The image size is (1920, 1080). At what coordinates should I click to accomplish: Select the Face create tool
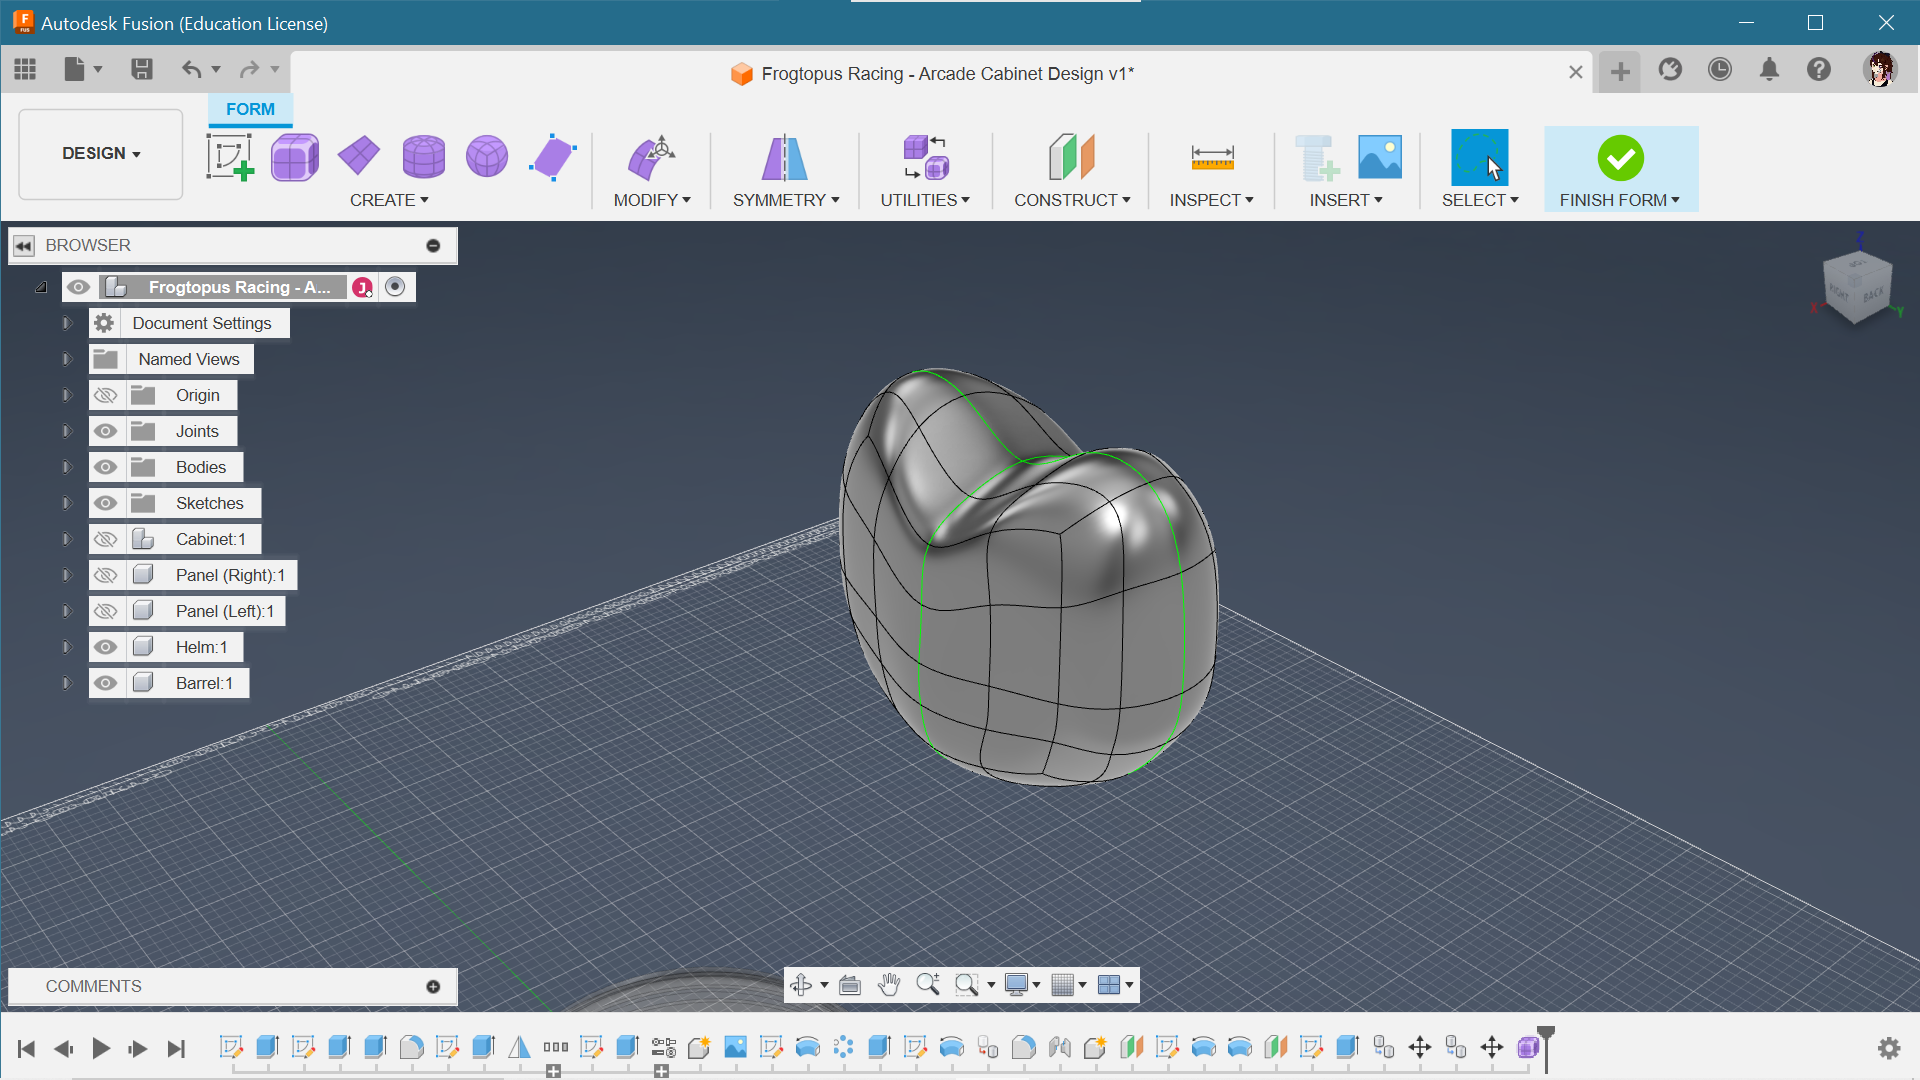click(x=552, y=157)
